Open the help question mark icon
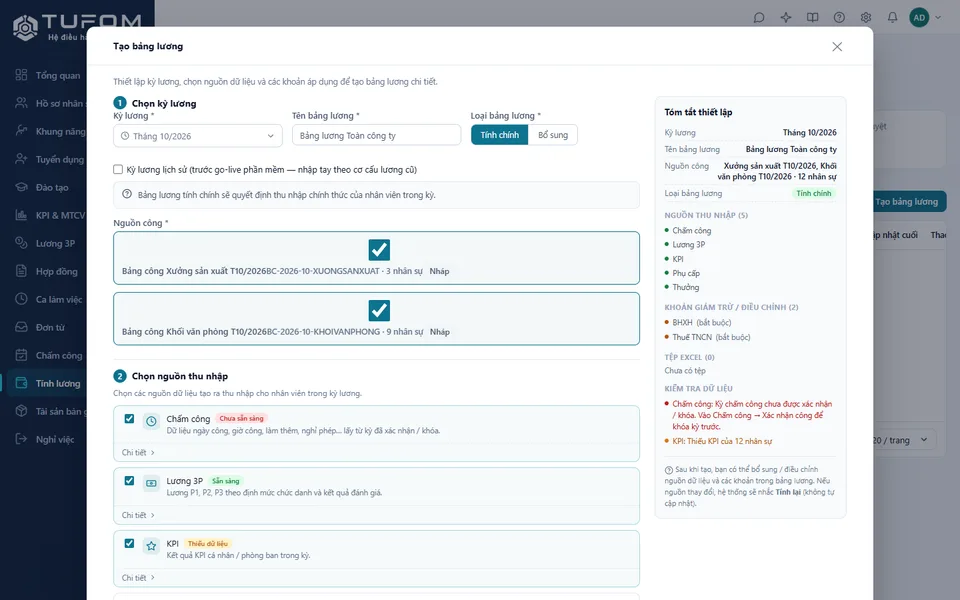Screen dimensions: 960x600 coord(839,18)
